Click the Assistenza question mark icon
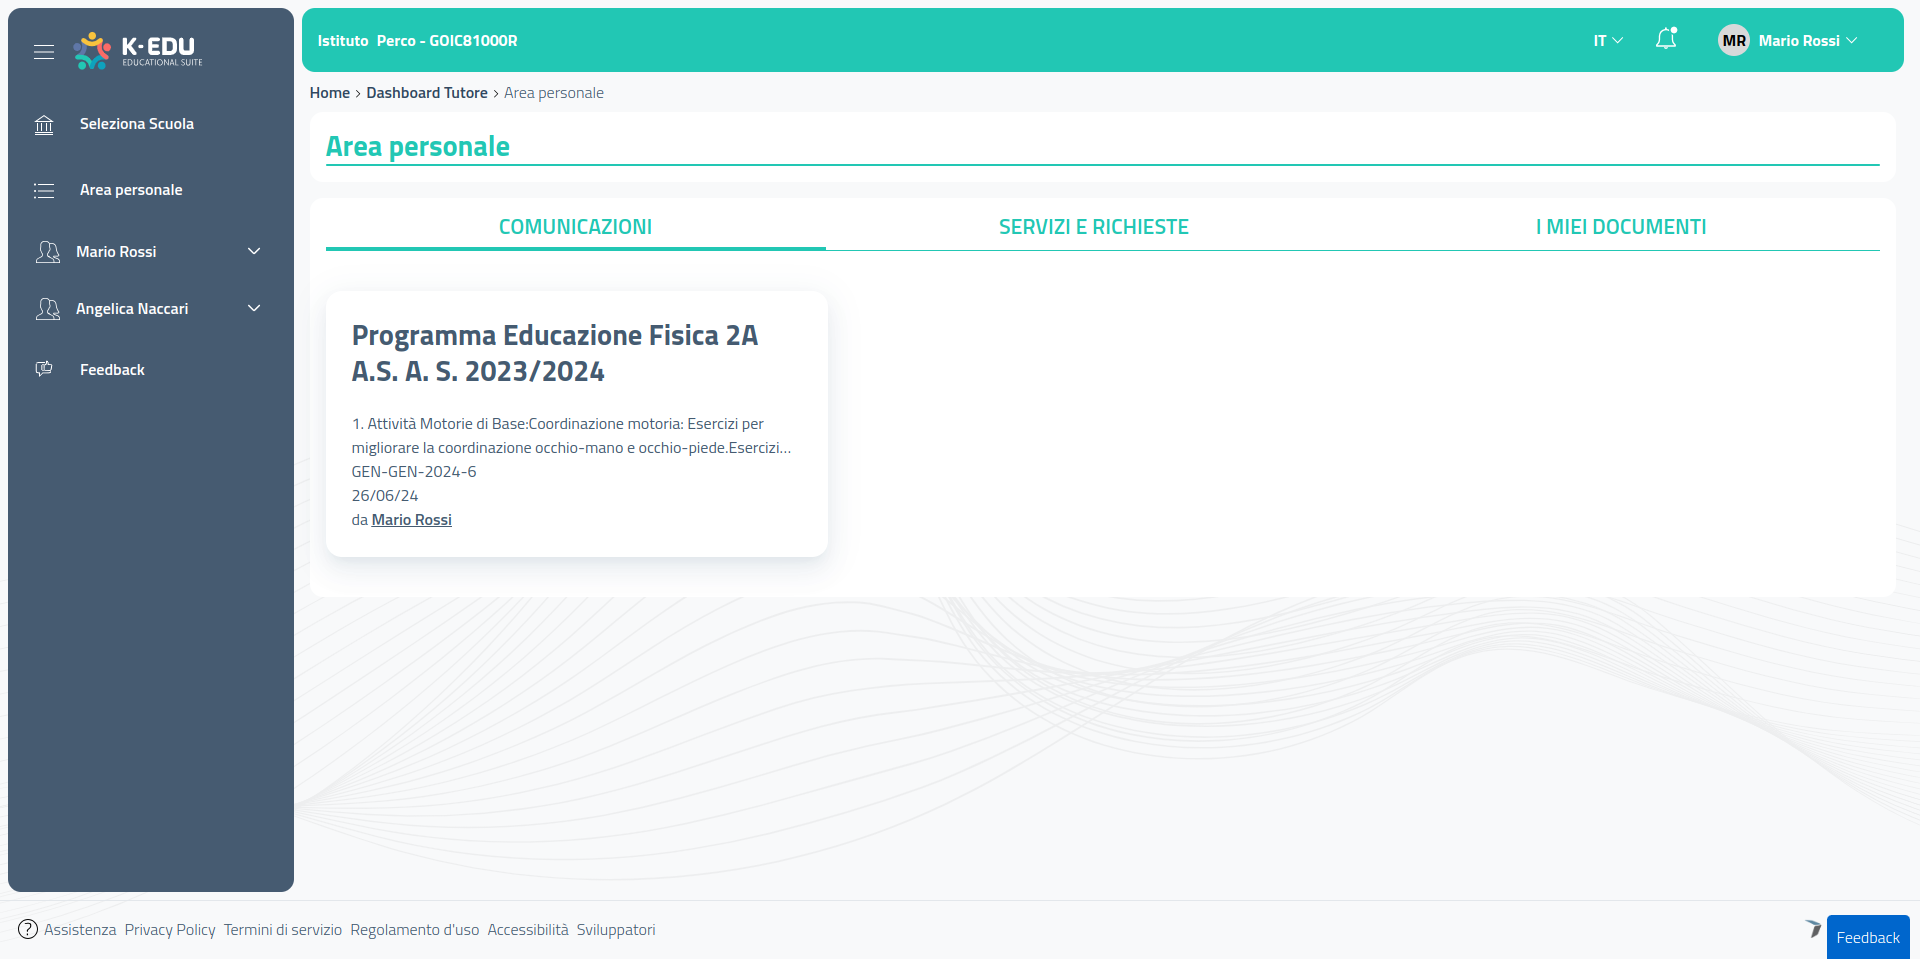Image resolution: width=1920 pixels, height=959 pixels. pyautogui.click(x=28, y=929)
